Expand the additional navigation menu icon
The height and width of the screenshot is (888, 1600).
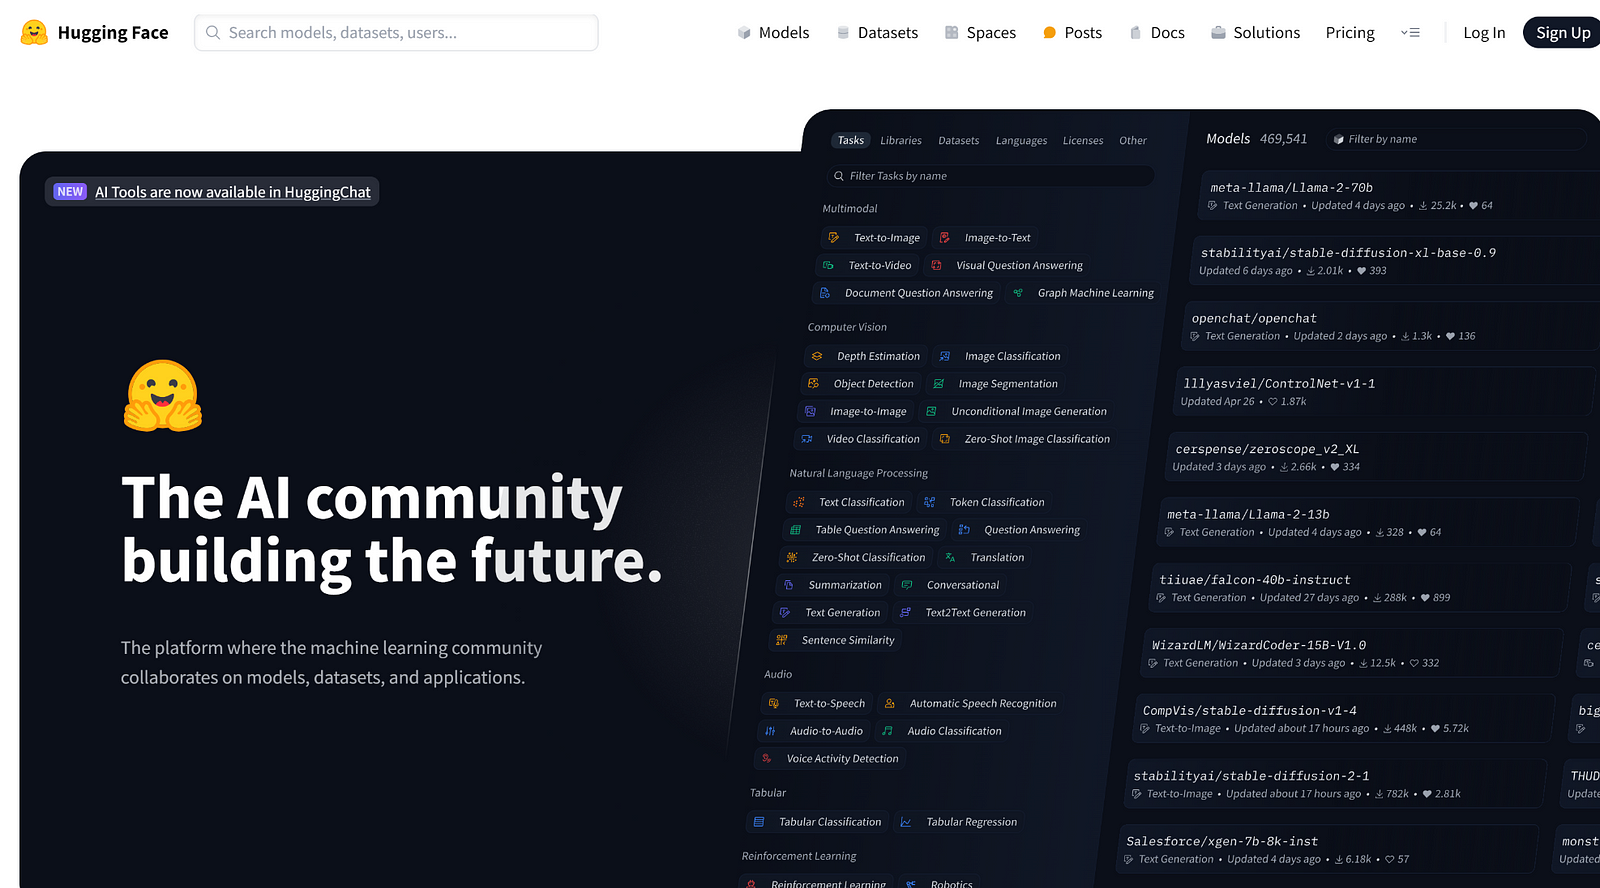tap(1410, 33)
